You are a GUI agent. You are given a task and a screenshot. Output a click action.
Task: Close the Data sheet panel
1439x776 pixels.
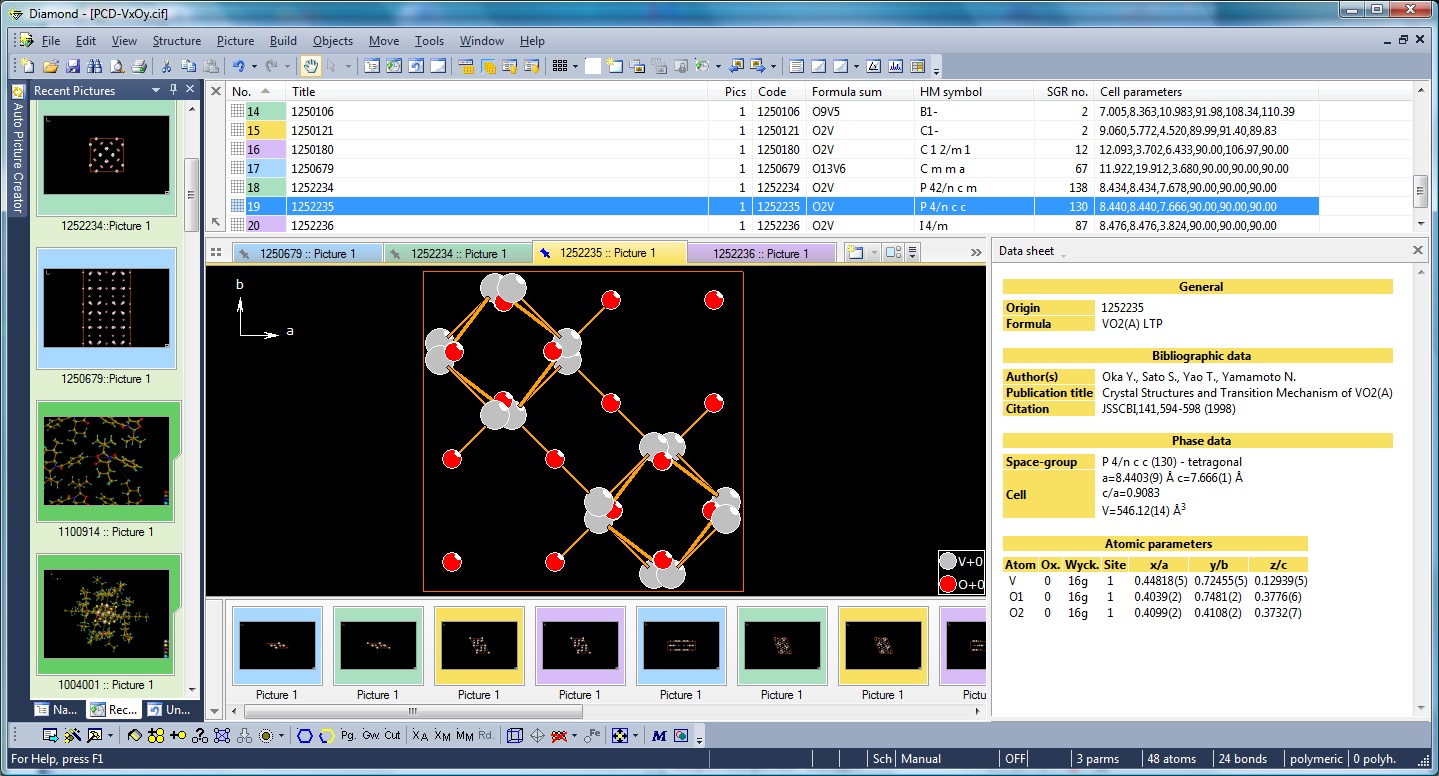tap(1417, 250)
